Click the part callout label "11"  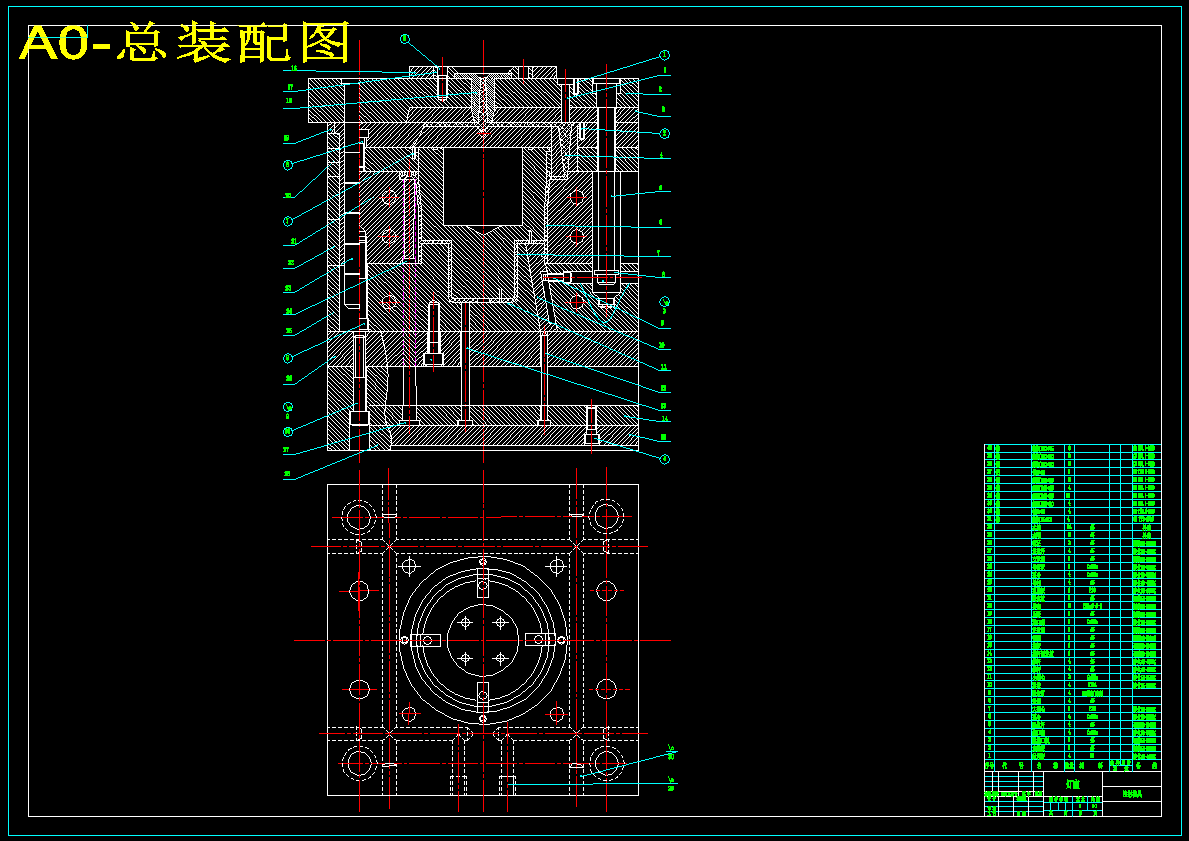pos(664,367)
